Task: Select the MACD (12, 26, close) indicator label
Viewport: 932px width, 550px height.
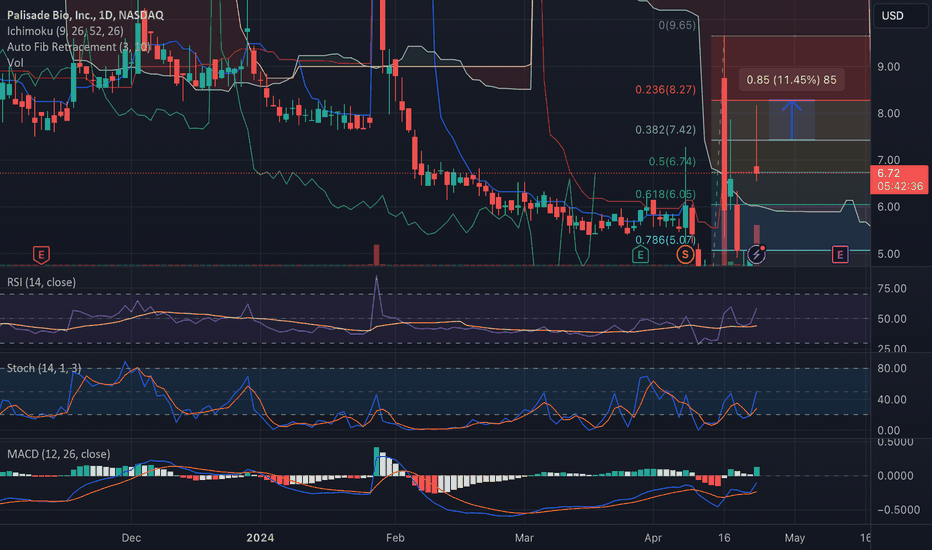Action: tap(59, 454)
